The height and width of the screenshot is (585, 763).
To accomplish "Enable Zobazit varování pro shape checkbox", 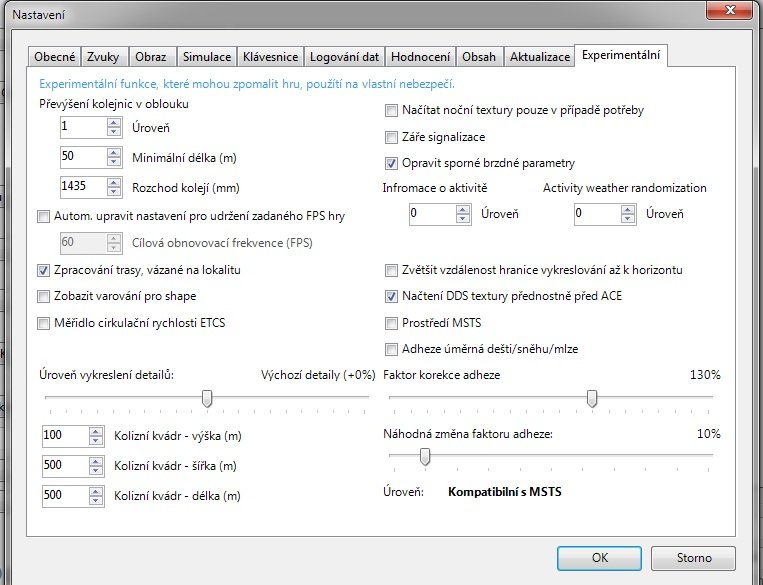I will coord(43,296).
